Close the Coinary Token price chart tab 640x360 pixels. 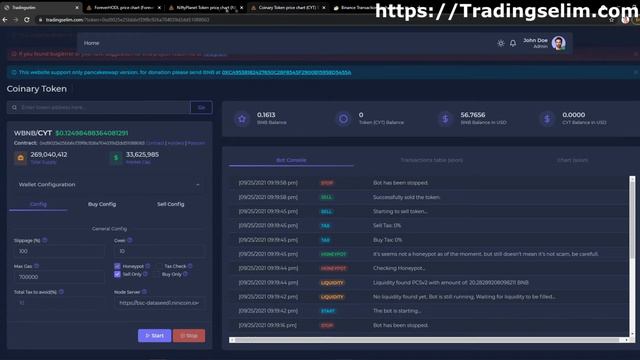324,7
